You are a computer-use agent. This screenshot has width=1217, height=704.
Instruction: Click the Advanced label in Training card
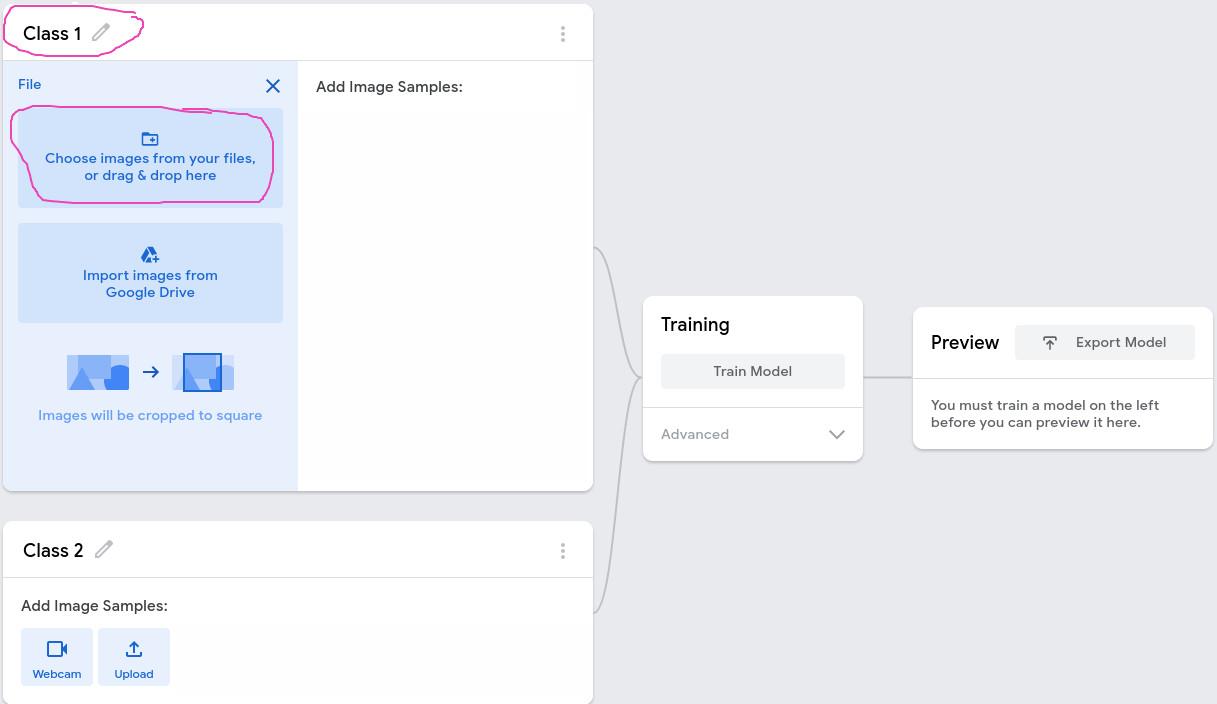[x=695, y=434]
